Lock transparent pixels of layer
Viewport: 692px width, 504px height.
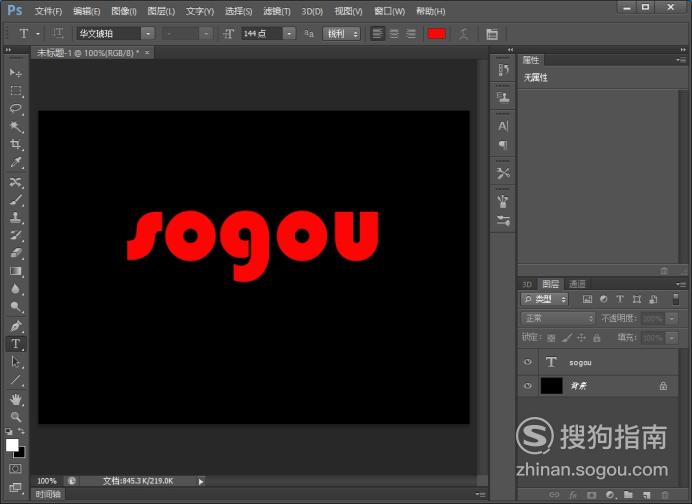551,339
